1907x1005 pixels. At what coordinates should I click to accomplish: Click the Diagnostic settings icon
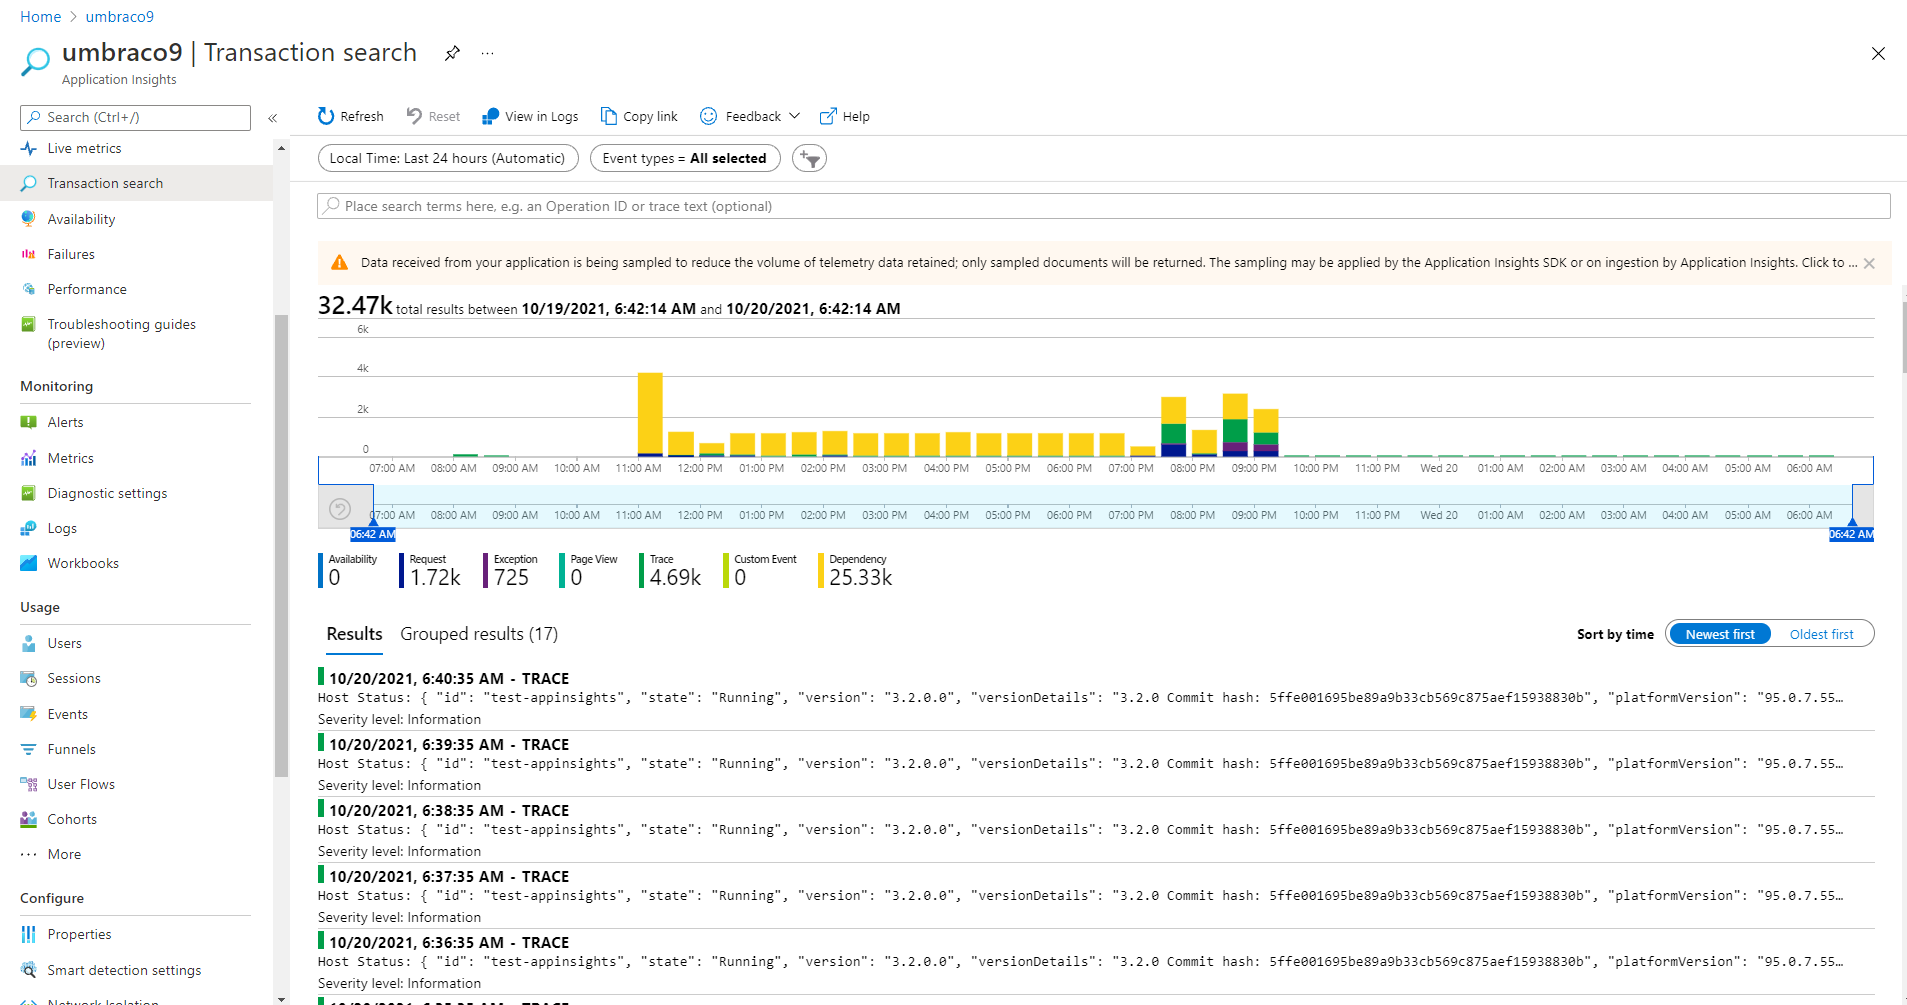(29, 493)
